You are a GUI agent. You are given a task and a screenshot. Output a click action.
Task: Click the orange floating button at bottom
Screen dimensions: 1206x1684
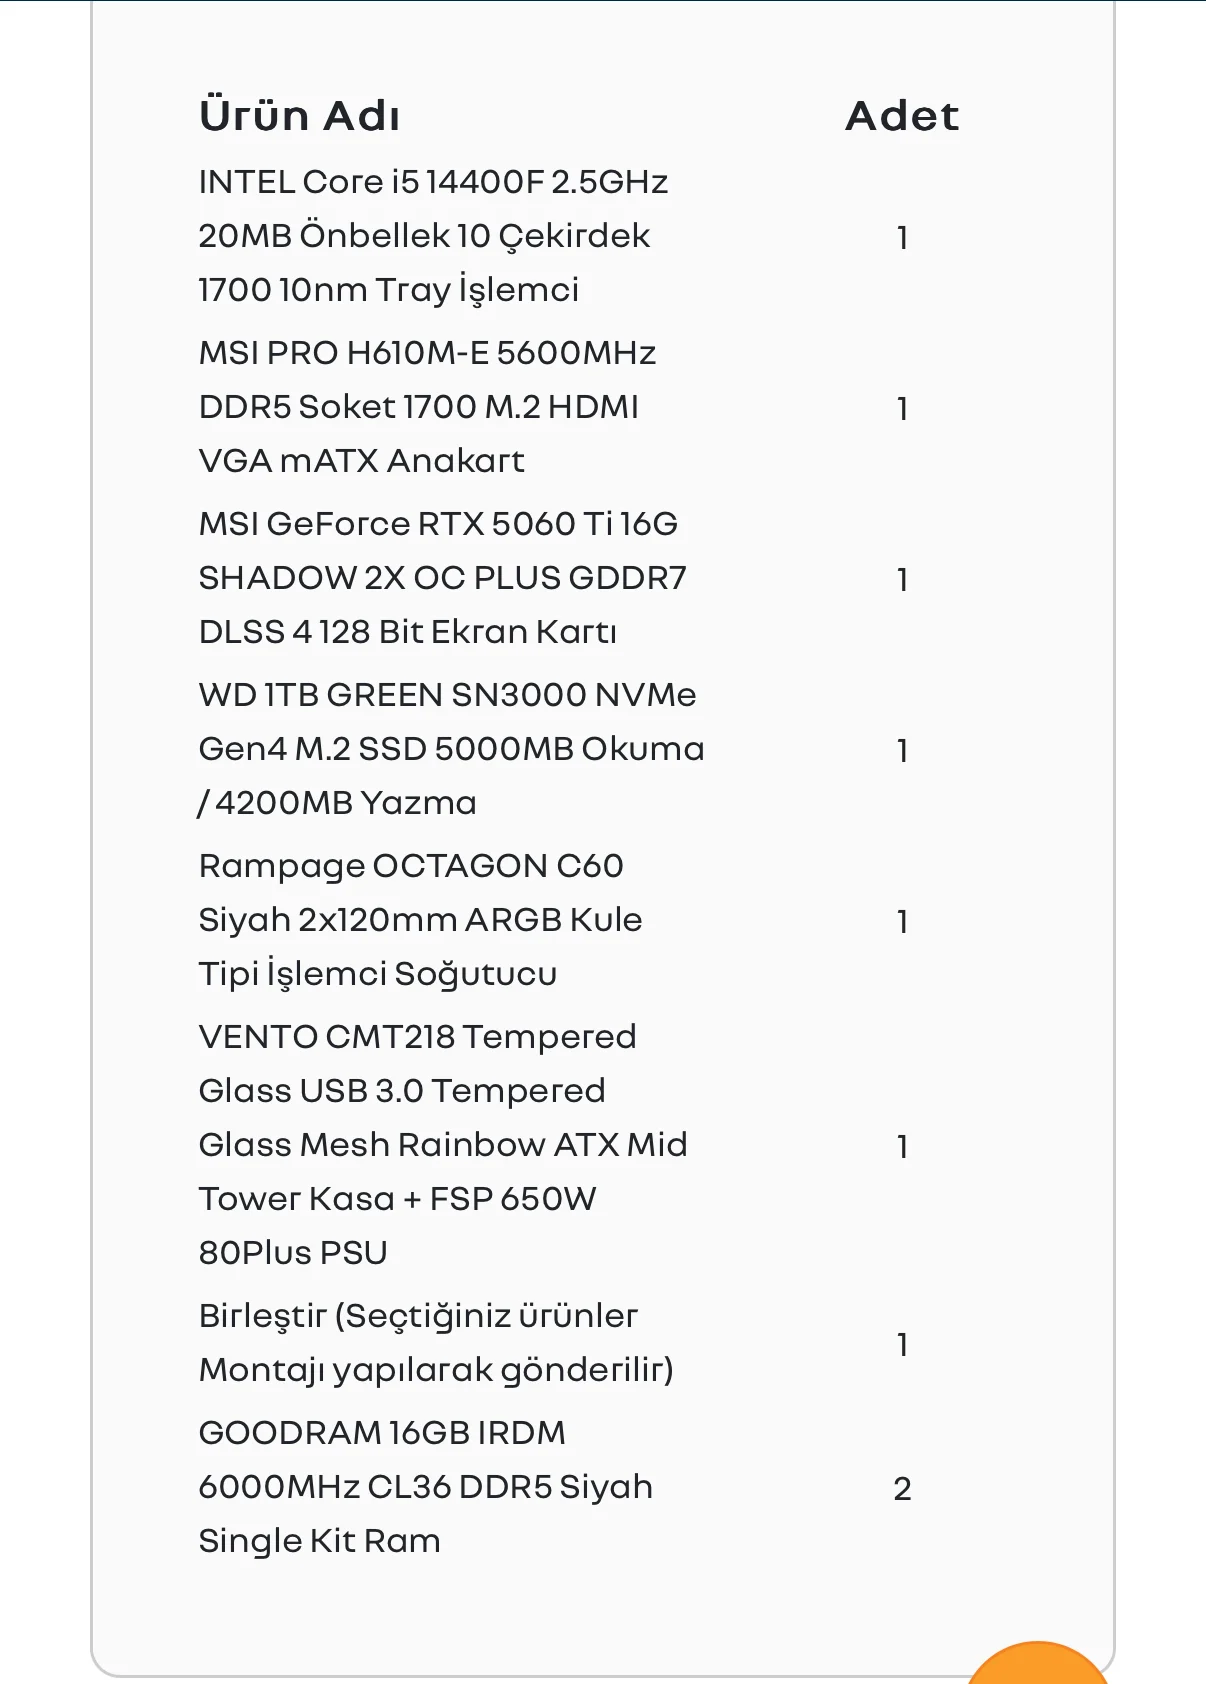[x=1038, y=1665]
